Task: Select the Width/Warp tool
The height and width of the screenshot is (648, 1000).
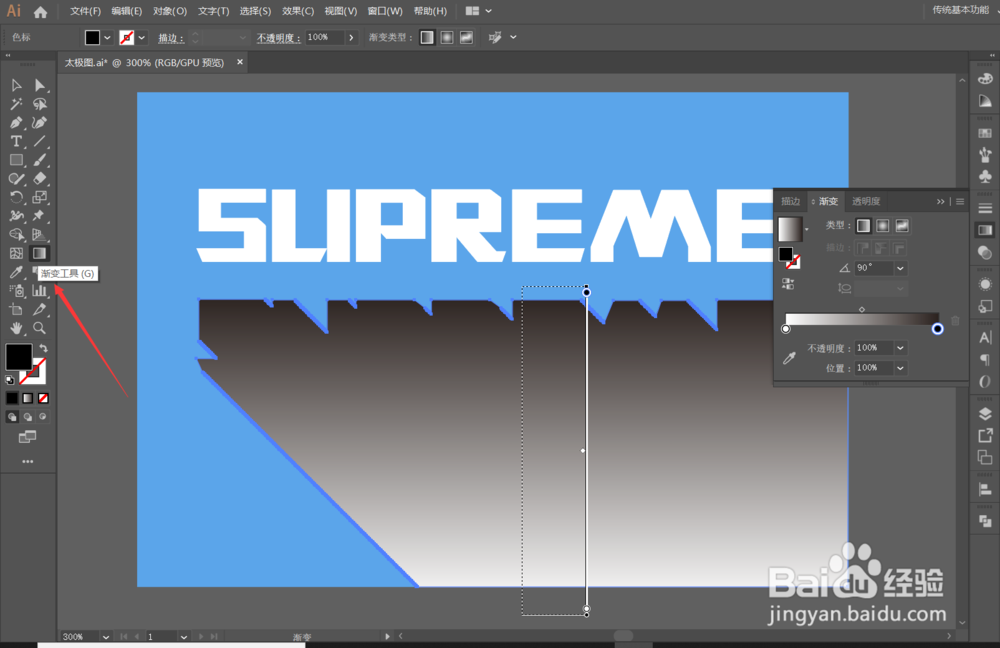Action: click(x=16, y=216)
